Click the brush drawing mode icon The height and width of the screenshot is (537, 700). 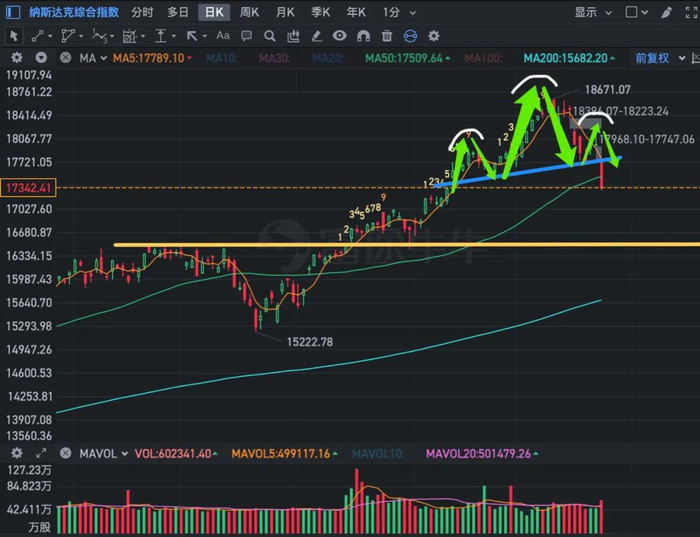[667, 12]
